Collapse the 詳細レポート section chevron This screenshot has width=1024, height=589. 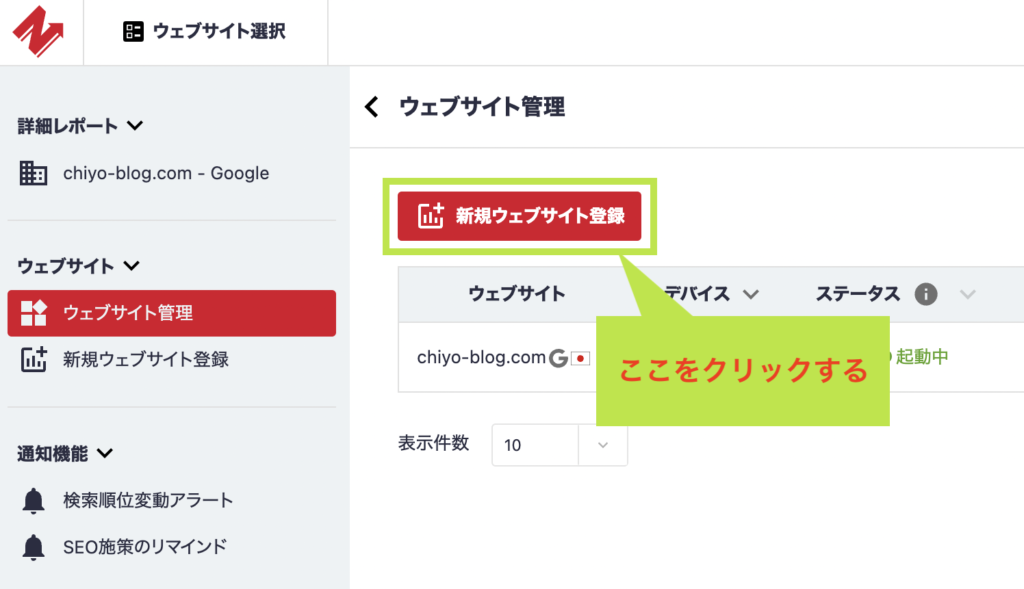point(135,126)
